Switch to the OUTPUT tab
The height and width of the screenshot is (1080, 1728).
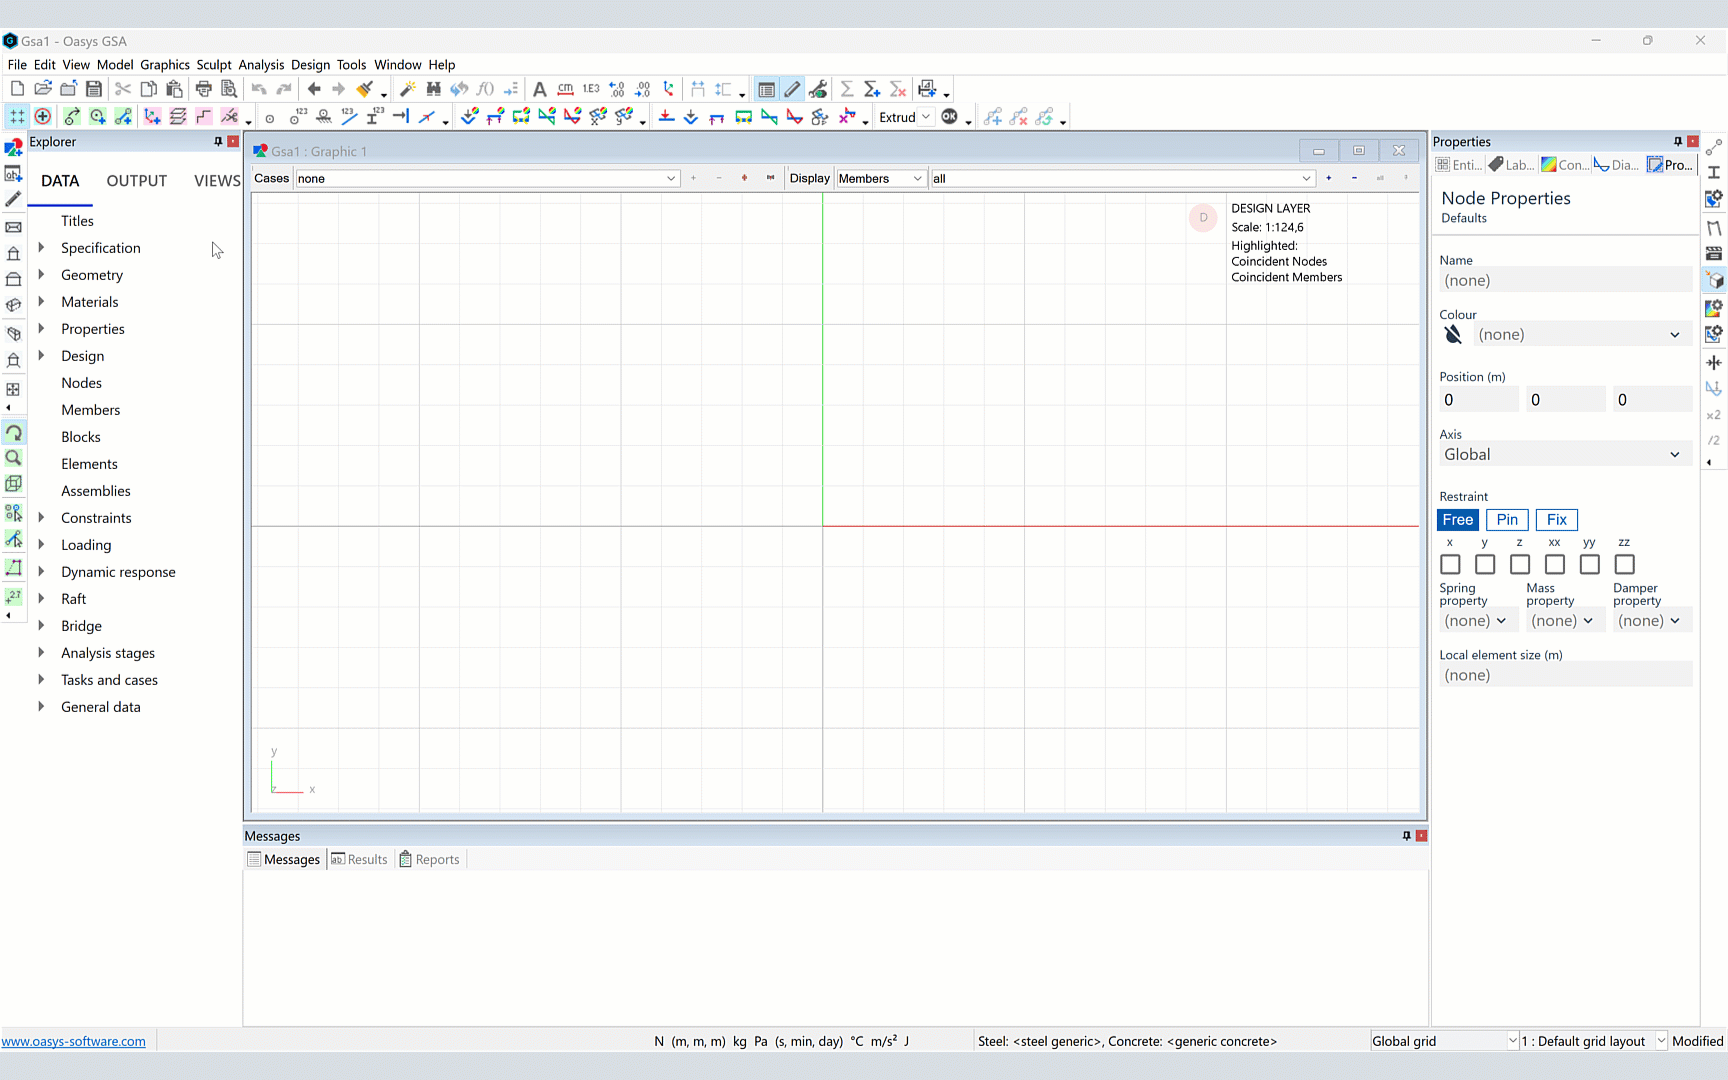(x=136, y=181)
